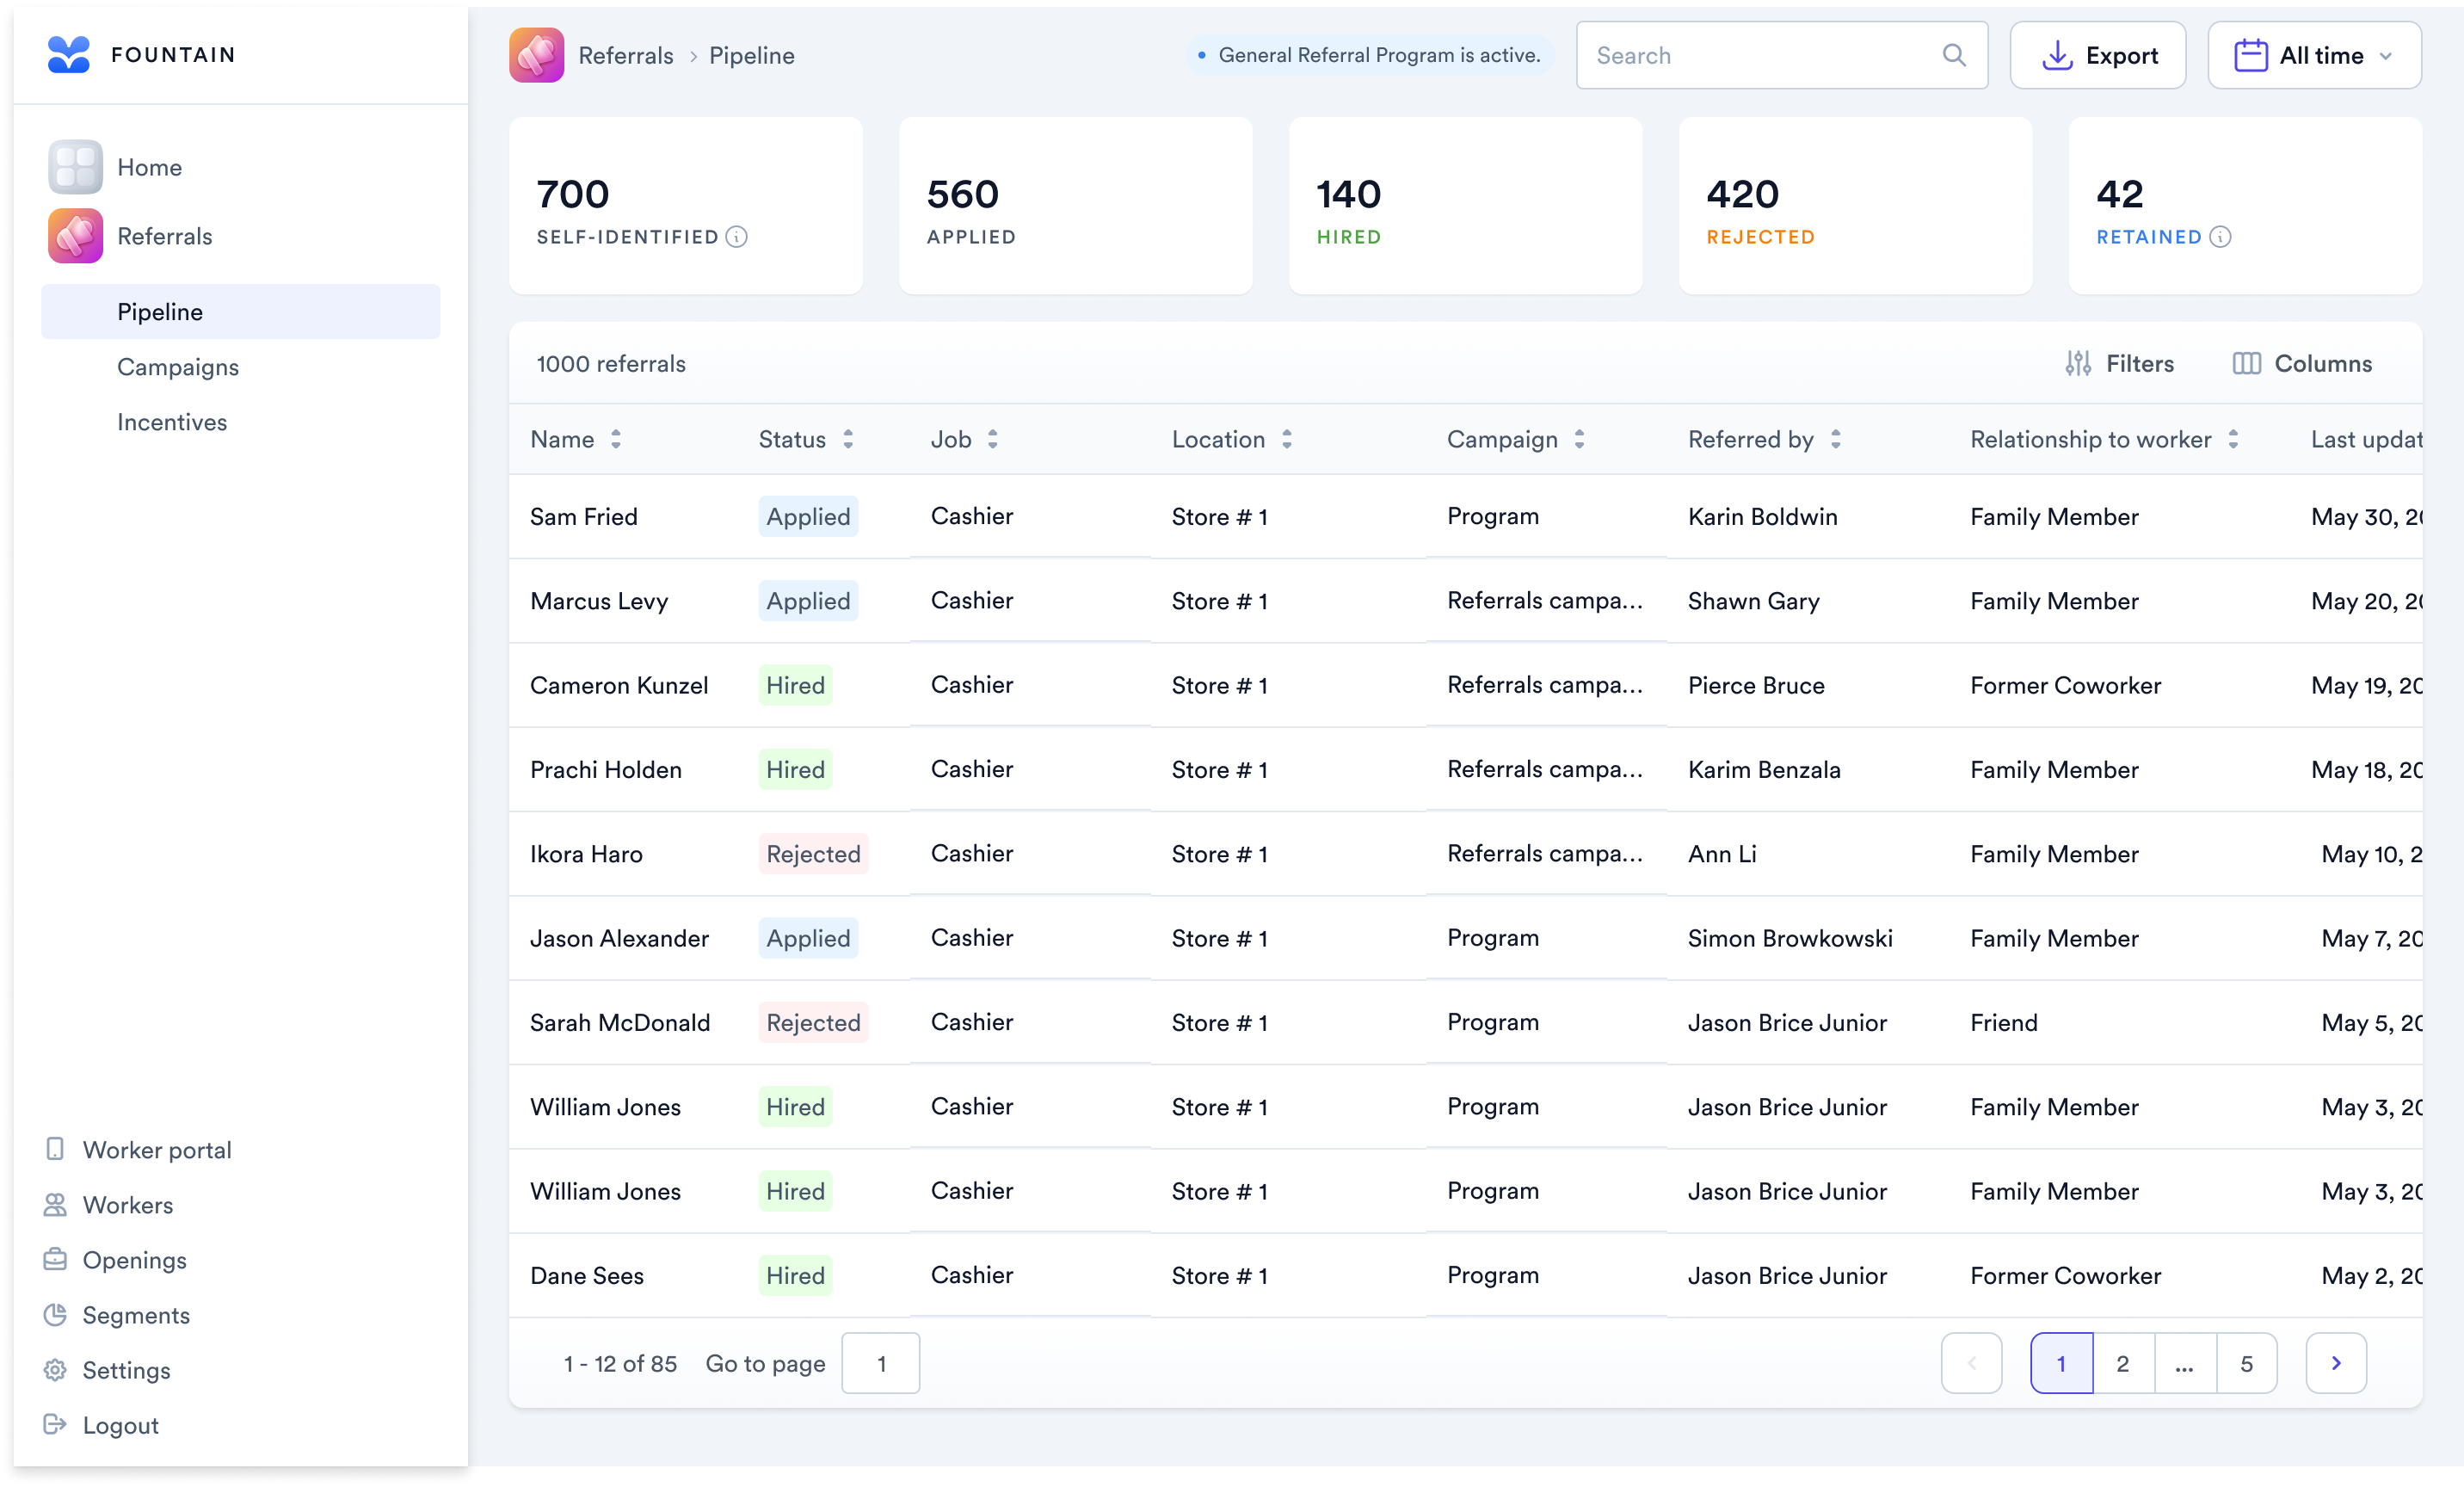Go to the Incentives section
The height and width of the screenshot is (1487, 2464).
tap(172, 422)
